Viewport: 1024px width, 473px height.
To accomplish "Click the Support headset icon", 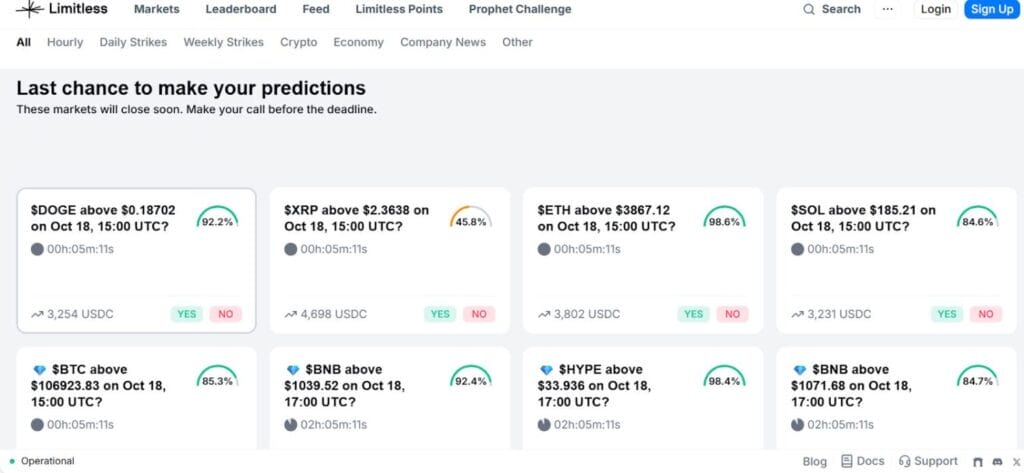I will pos(904,462).
